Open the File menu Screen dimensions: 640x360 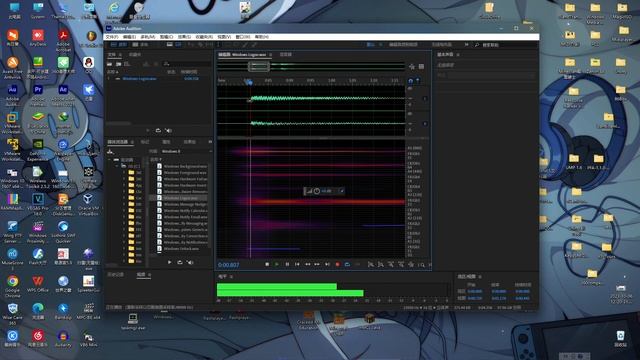[x=112, y=37]
